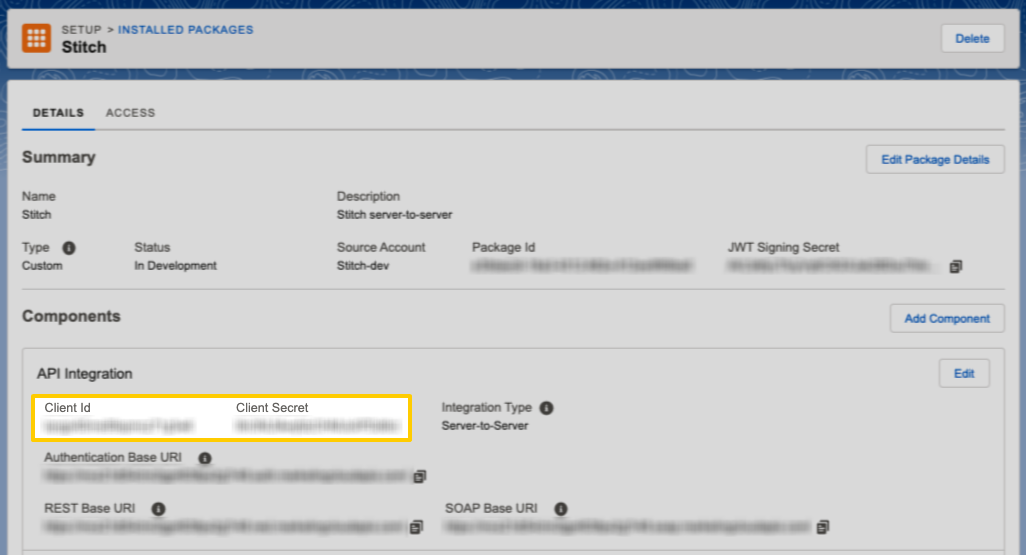This screenshot has width=1026, height=555.
Task: Show info for Authentication Base URI
Action: (205, 458)
